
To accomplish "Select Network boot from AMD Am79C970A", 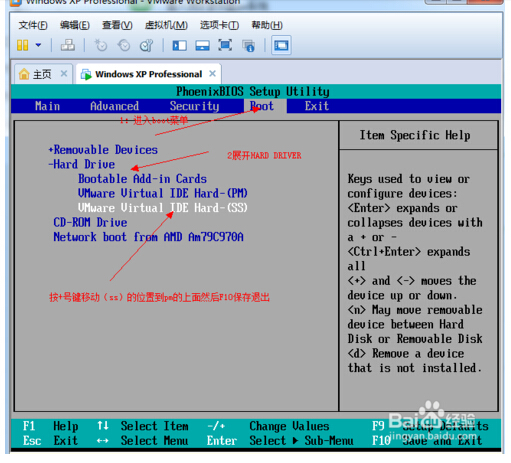I will 148,237.
